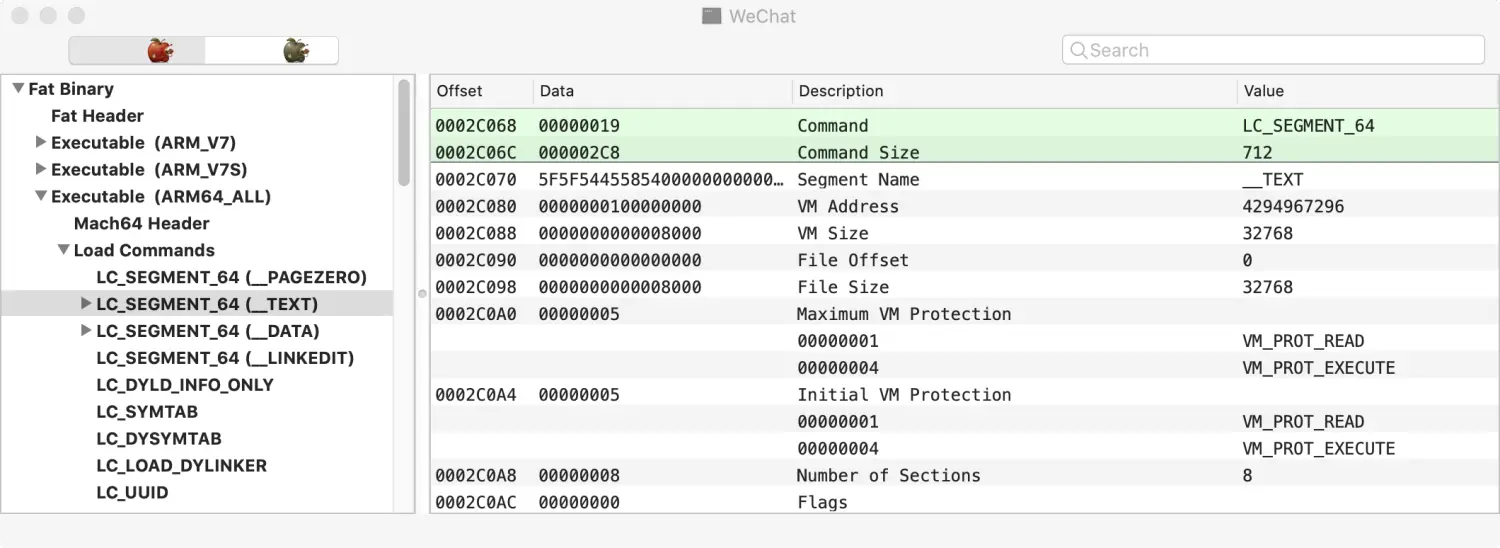Select the LC_SYMTAB load command
The height and width of the screenshot is (548, 1500).
point(147,412)
